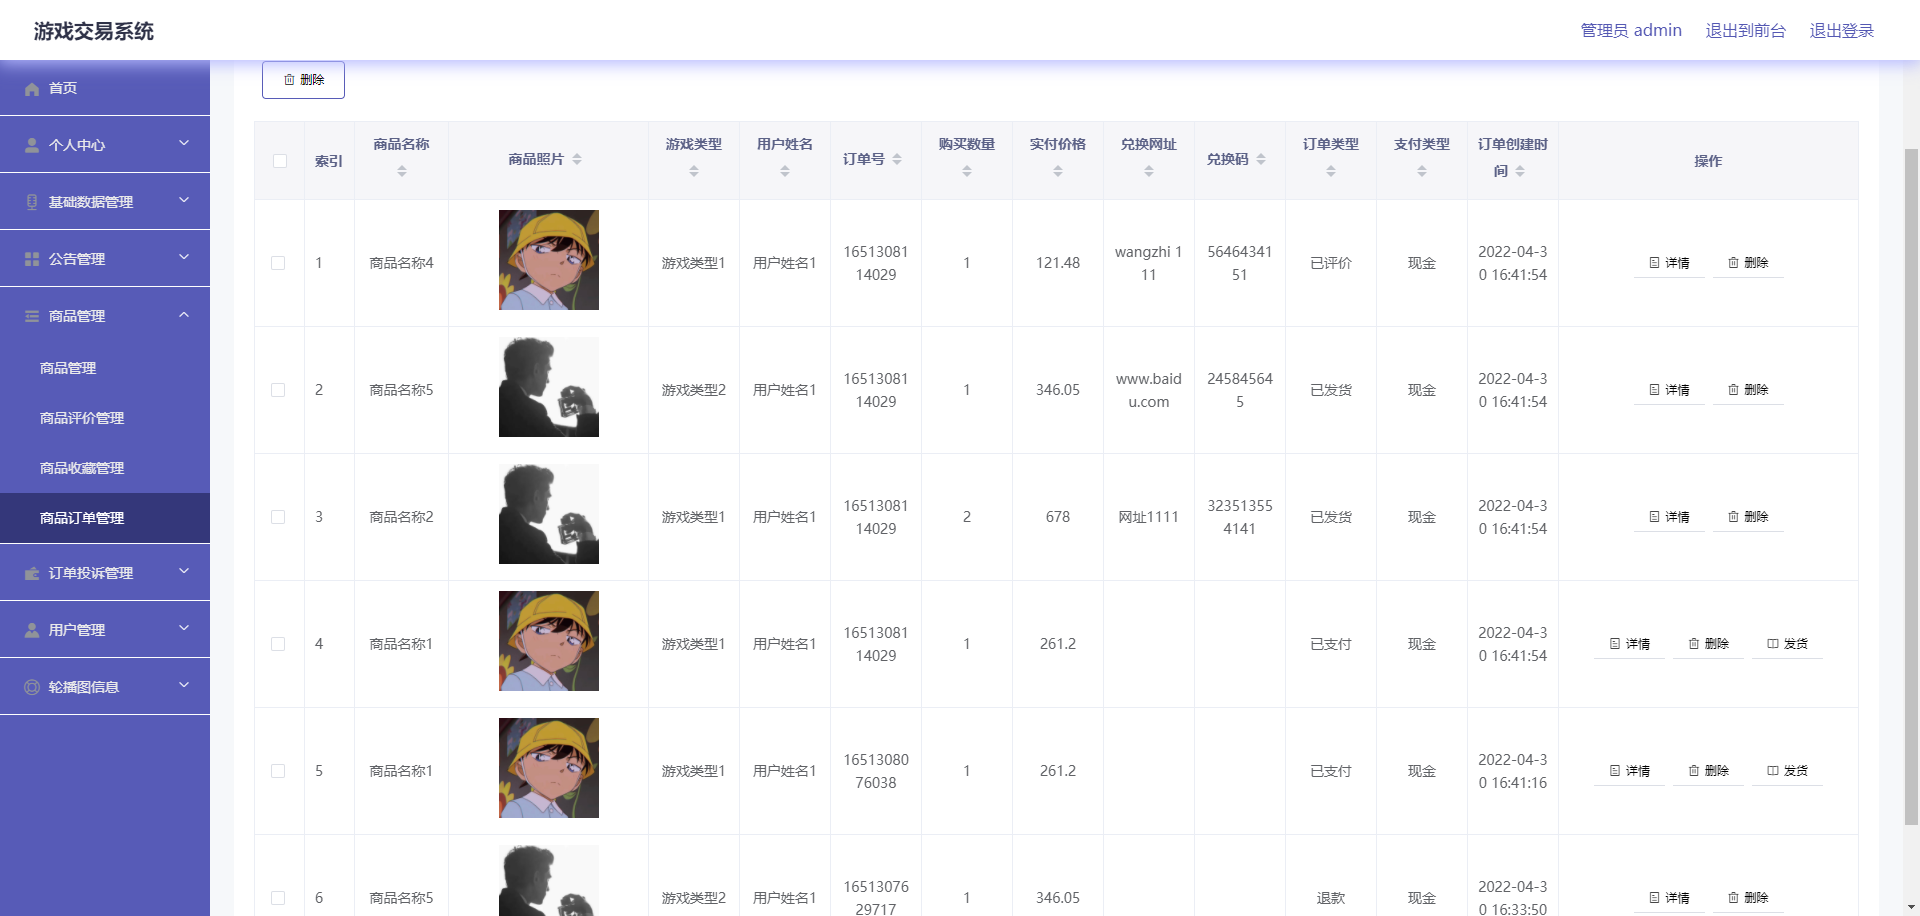The height and width of the screenshot is (916, 1920).
Task: Collapse the 商品管理 menu chevron
Action: 184,315
